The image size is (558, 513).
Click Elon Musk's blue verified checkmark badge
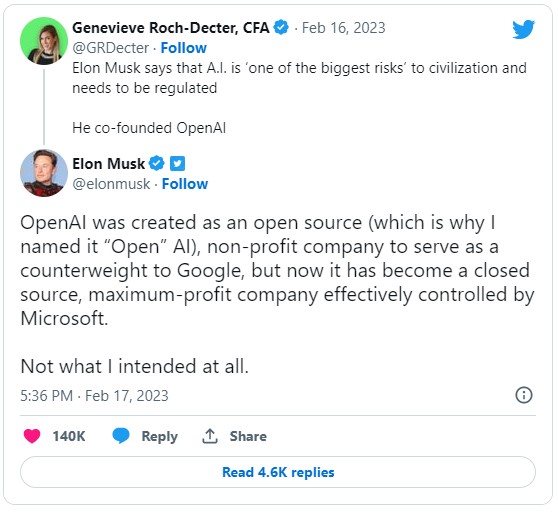tap(157, 164)
